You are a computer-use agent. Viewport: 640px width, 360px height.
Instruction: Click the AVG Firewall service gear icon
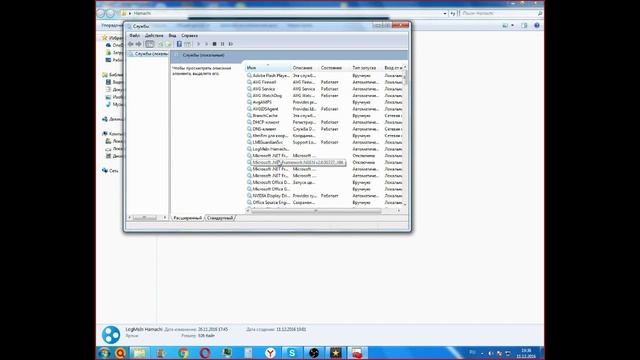(x=249, y=82)
